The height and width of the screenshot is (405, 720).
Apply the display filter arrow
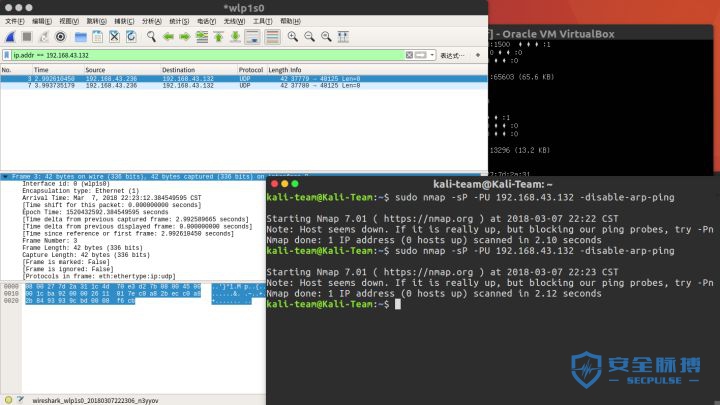coord(421,55)
